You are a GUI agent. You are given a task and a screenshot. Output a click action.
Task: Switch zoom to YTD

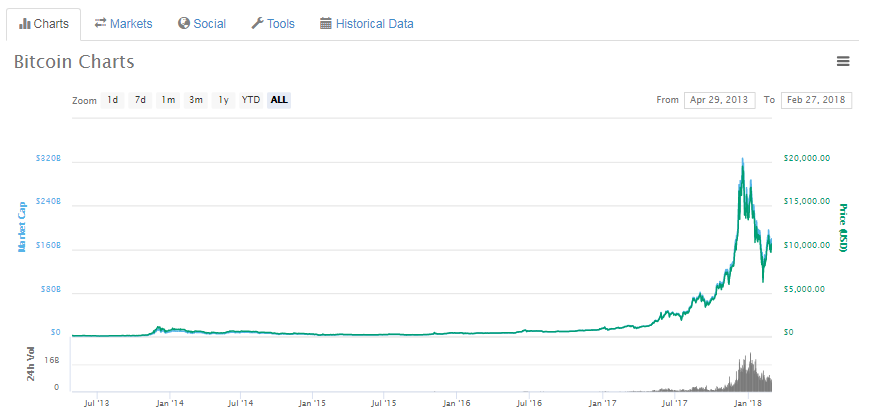pyautogui.click(x=251, y=100)
